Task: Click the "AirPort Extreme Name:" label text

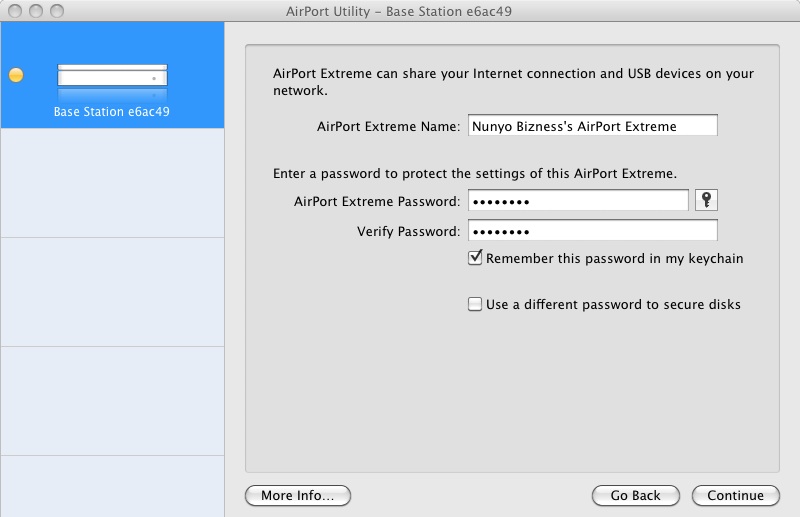Action: 388,127
